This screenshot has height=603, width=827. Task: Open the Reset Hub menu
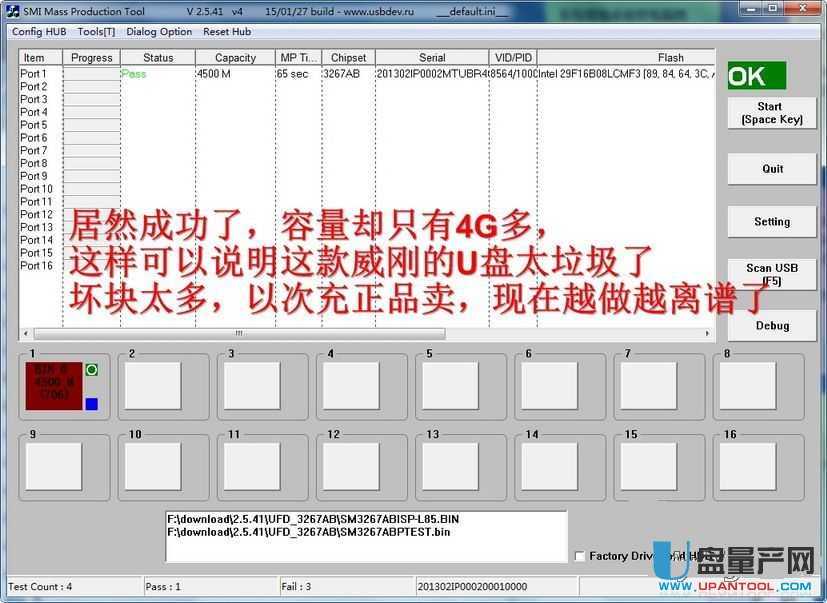[227, 32]
